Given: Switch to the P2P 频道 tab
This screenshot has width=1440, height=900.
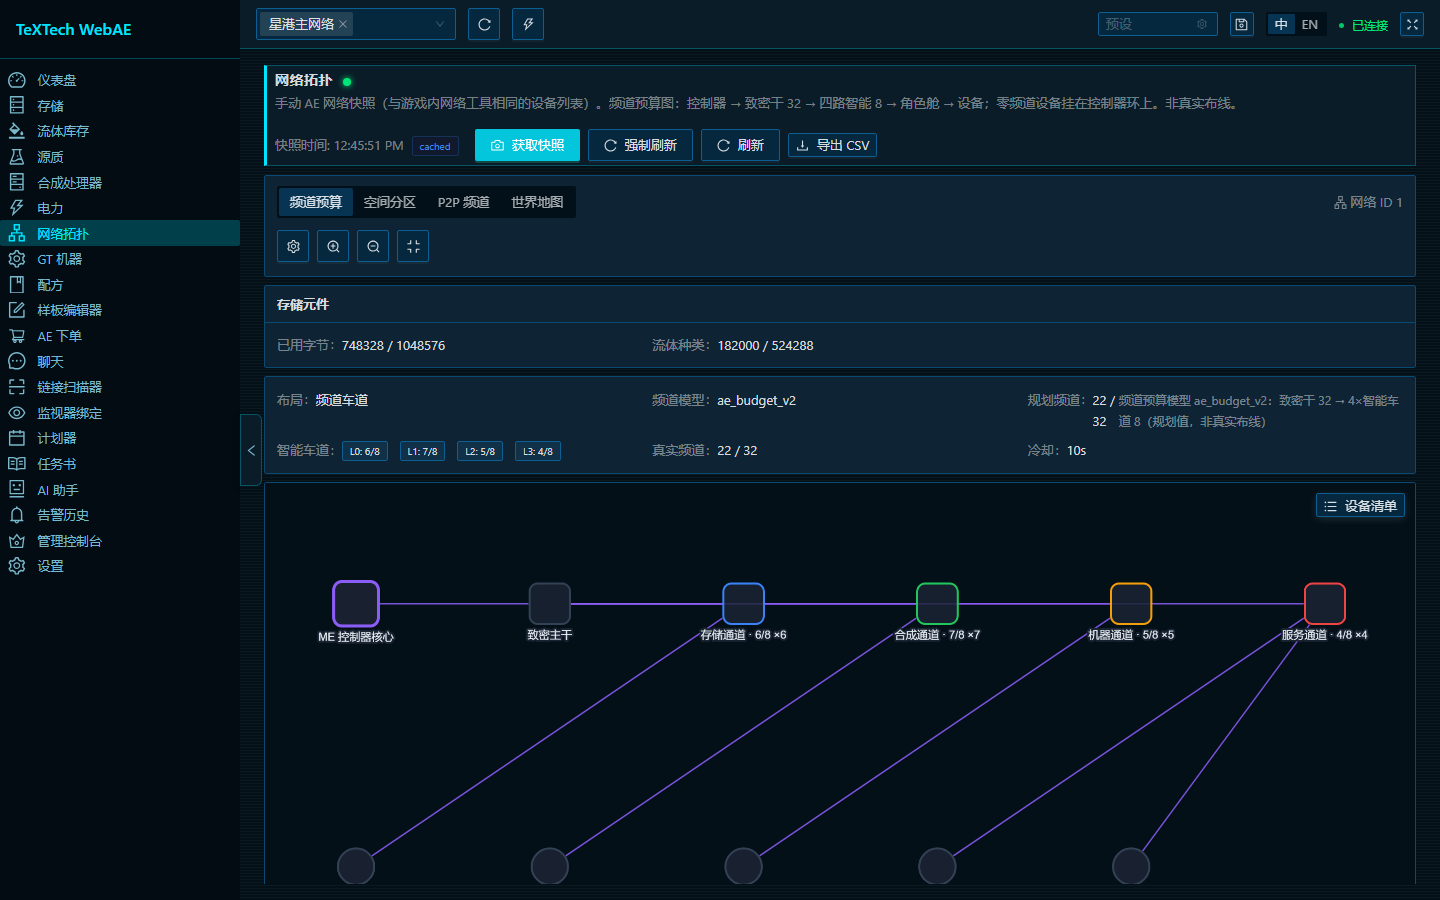Looking at the screenshot, I should [464, 202].
